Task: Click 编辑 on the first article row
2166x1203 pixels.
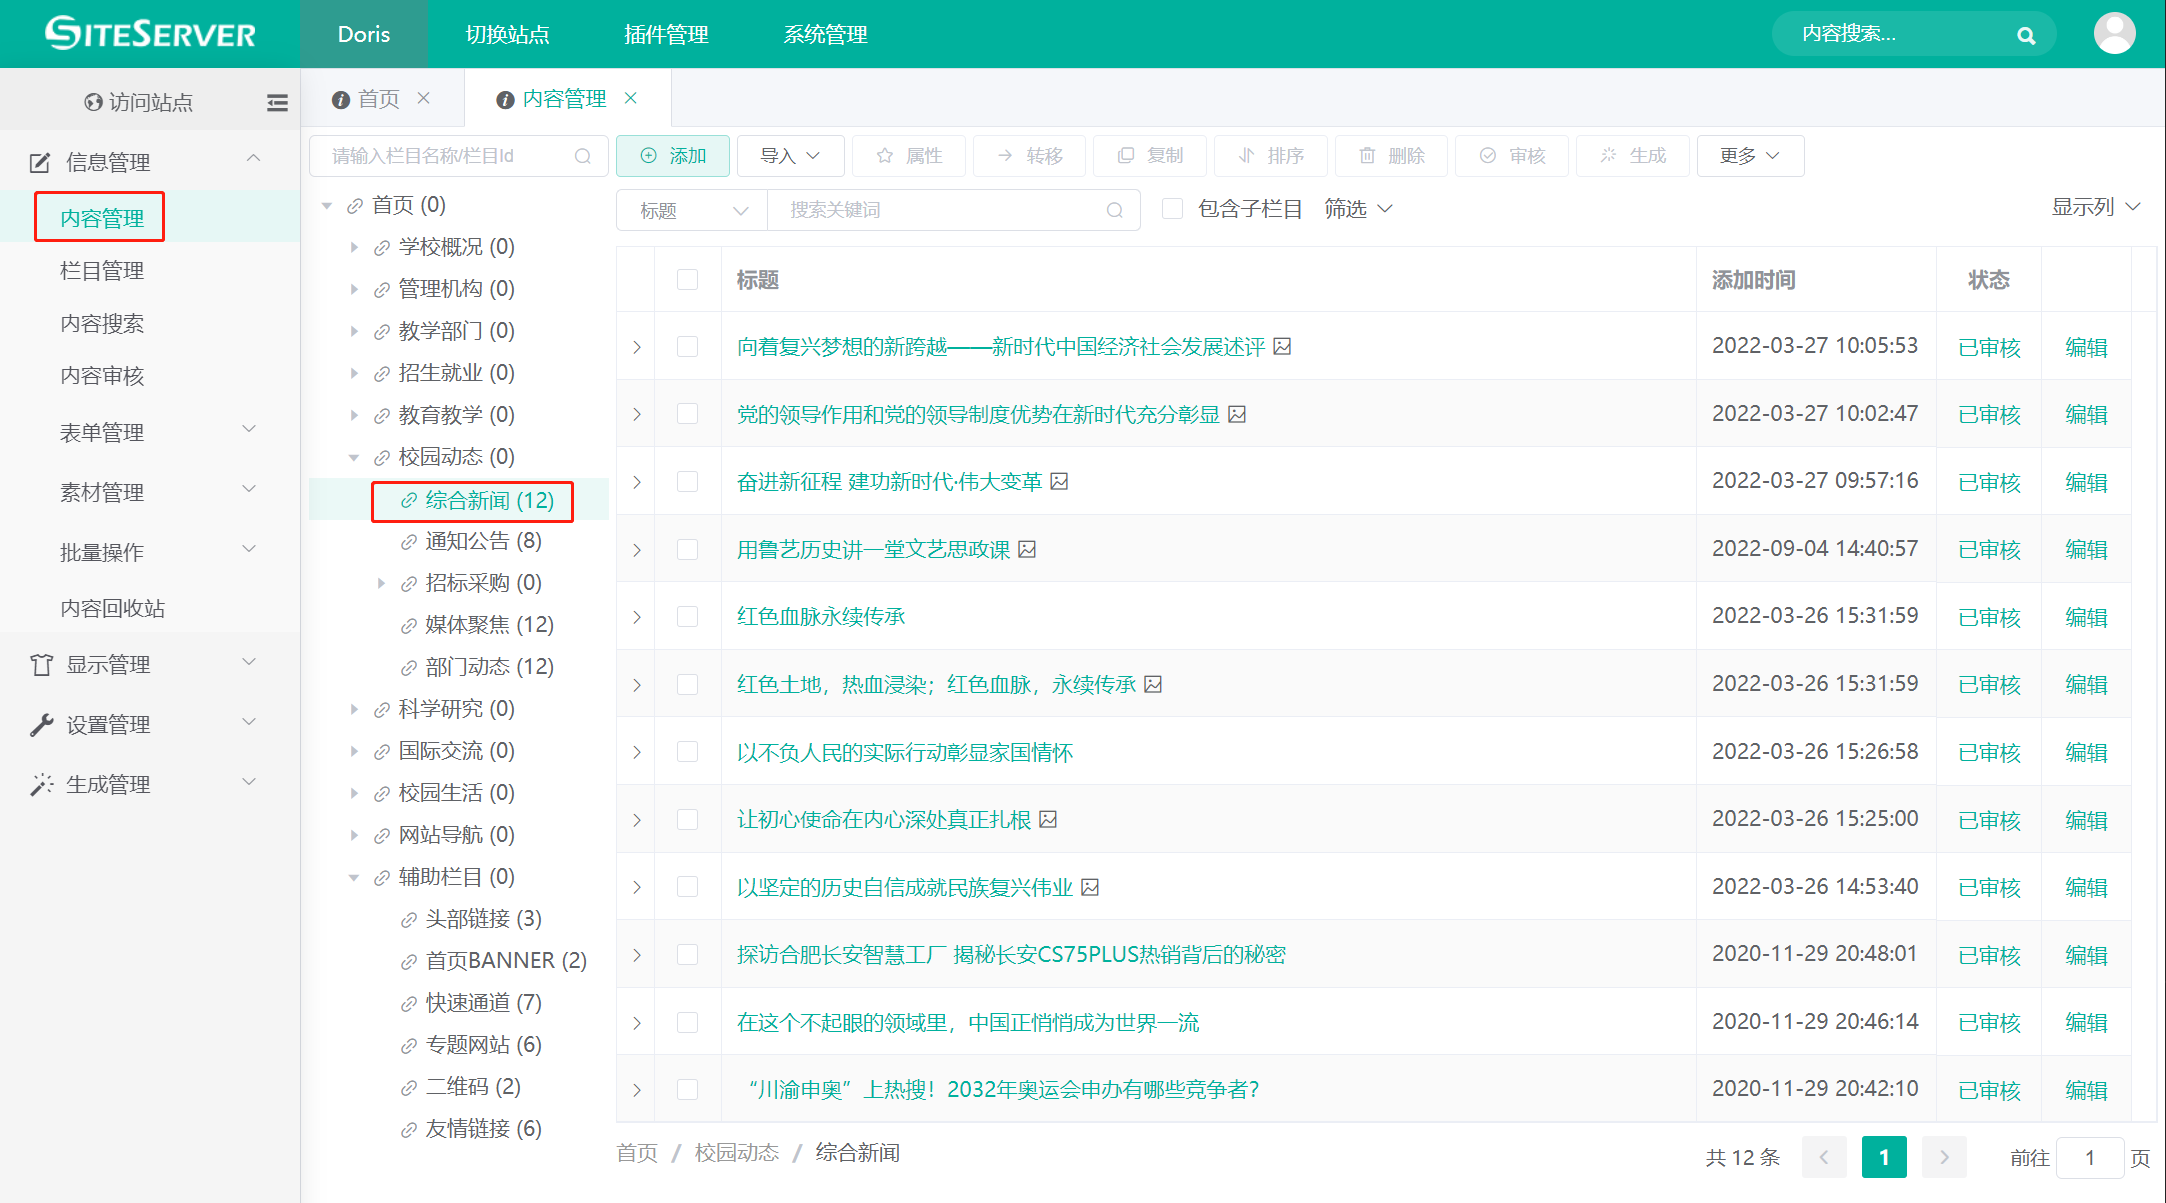Action: (2087, 346)
